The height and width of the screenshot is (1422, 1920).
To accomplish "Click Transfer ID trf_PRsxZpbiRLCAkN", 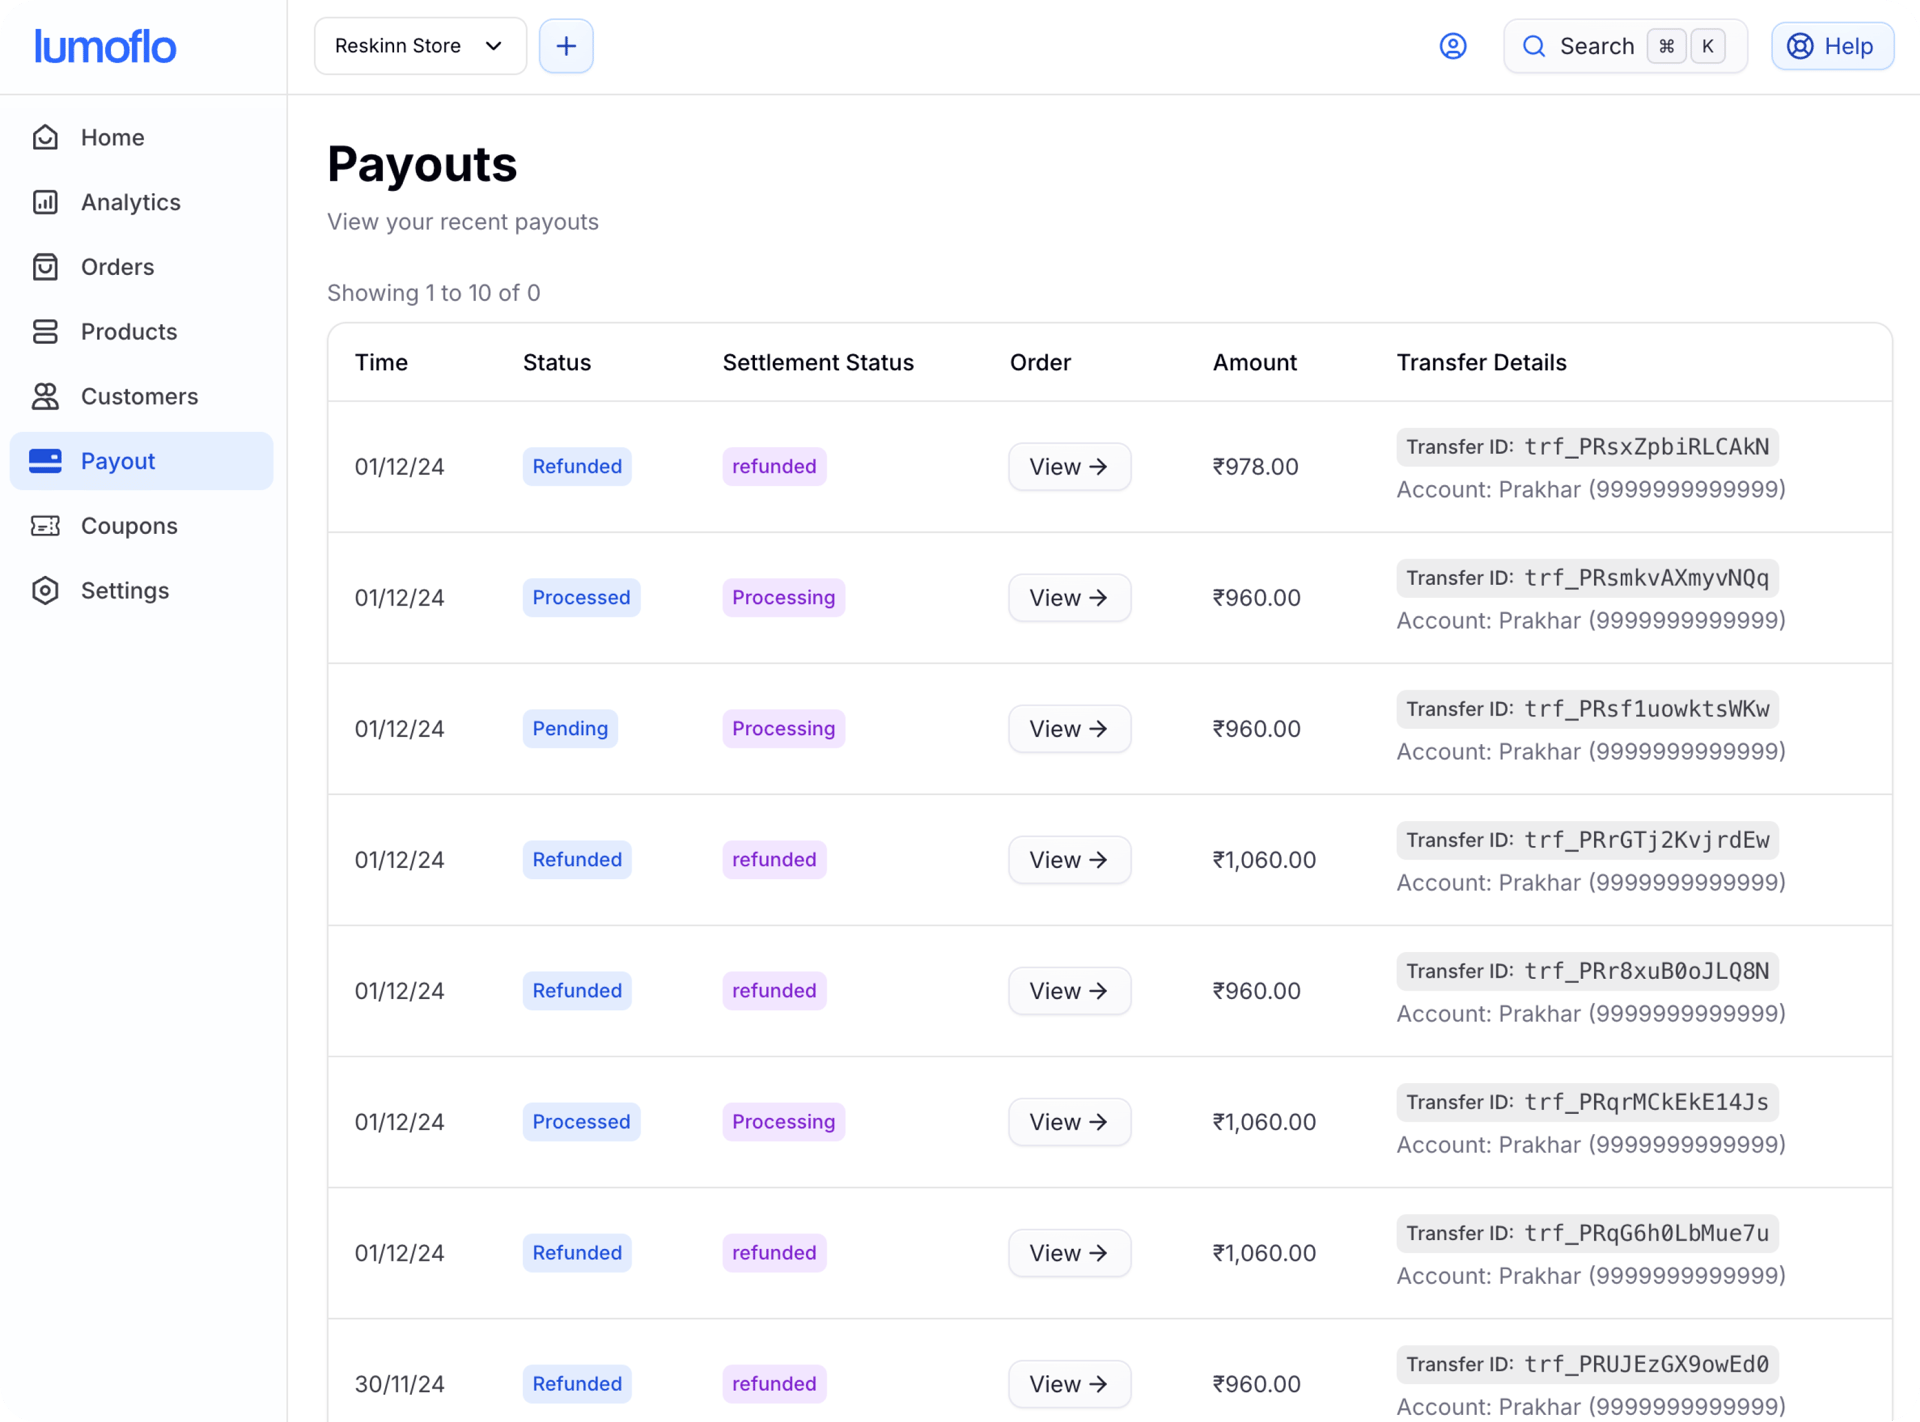I will pos(1586,447).
